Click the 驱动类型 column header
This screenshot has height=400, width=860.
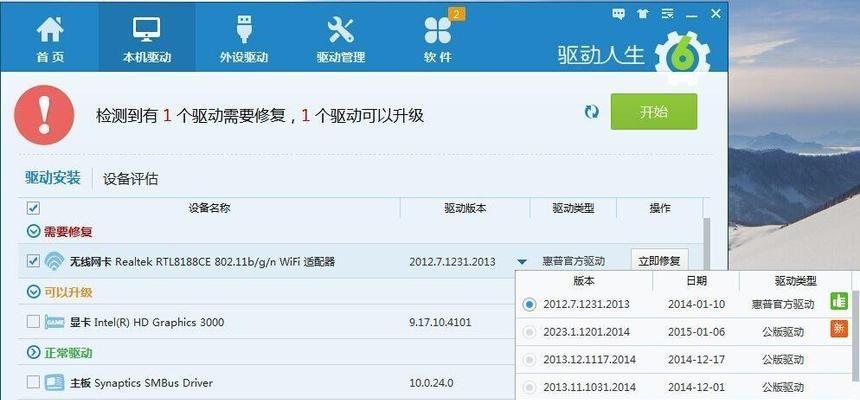click(573, 209)
